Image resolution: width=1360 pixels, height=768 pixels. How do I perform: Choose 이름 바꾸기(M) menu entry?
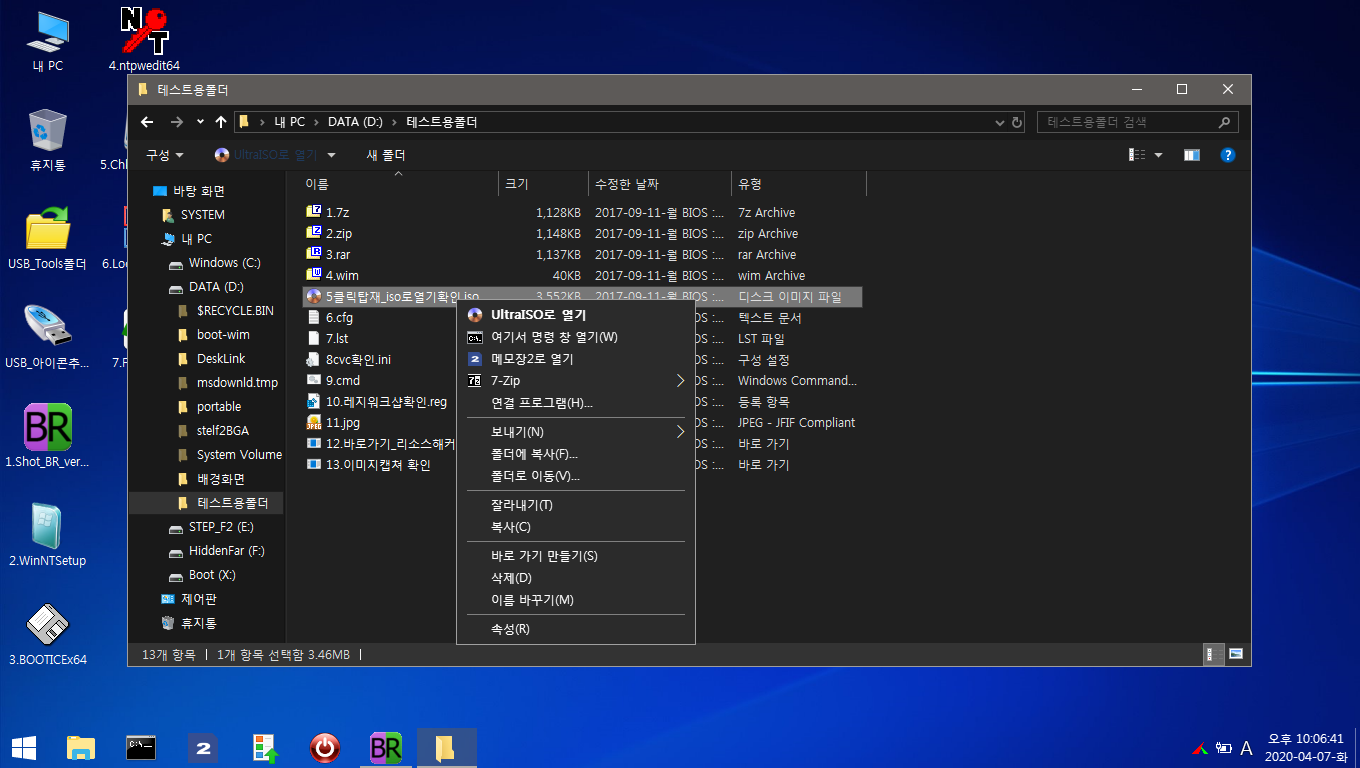coord(575,600)
